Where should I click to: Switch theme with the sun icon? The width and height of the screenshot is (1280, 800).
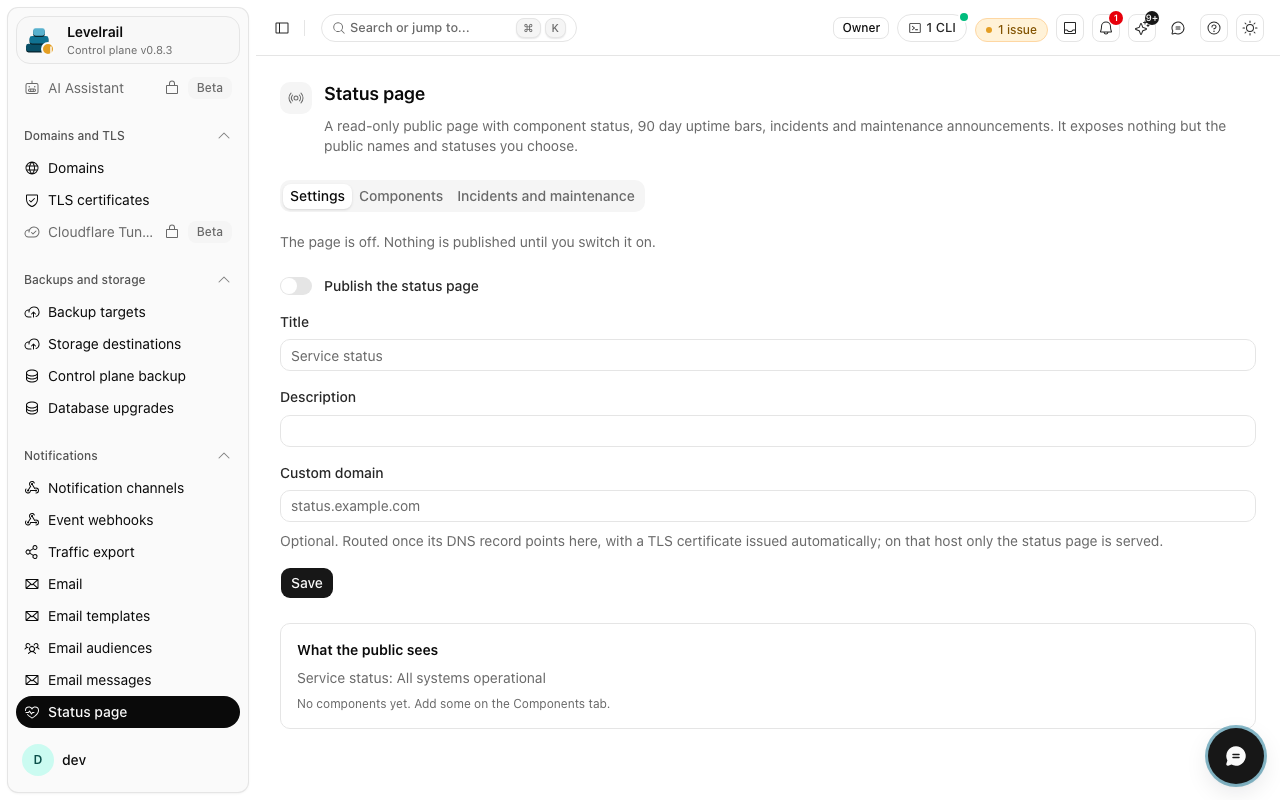1250,28
